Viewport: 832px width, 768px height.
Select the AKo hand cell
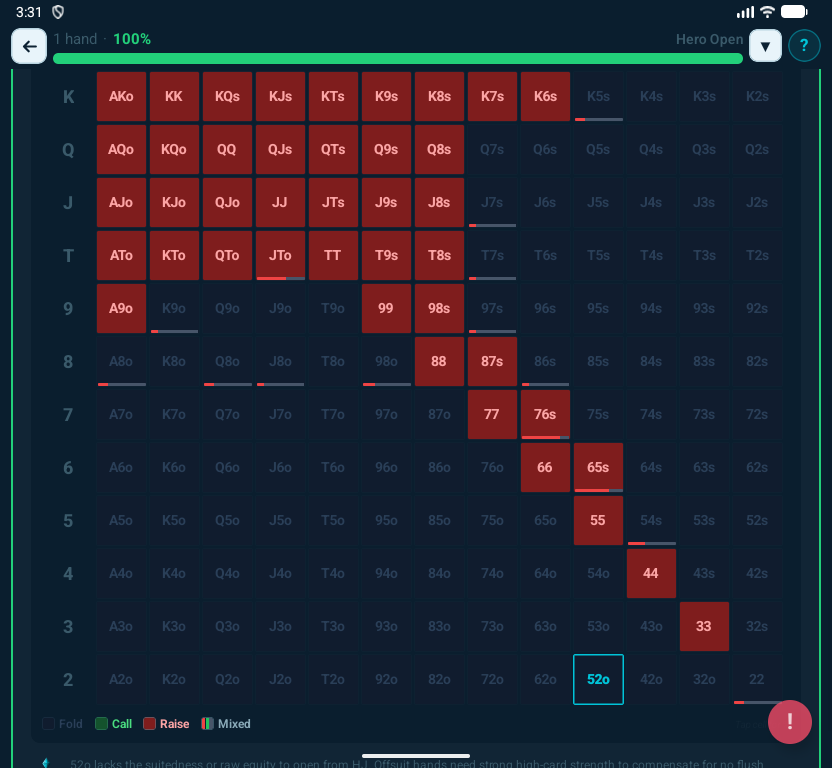121,97
